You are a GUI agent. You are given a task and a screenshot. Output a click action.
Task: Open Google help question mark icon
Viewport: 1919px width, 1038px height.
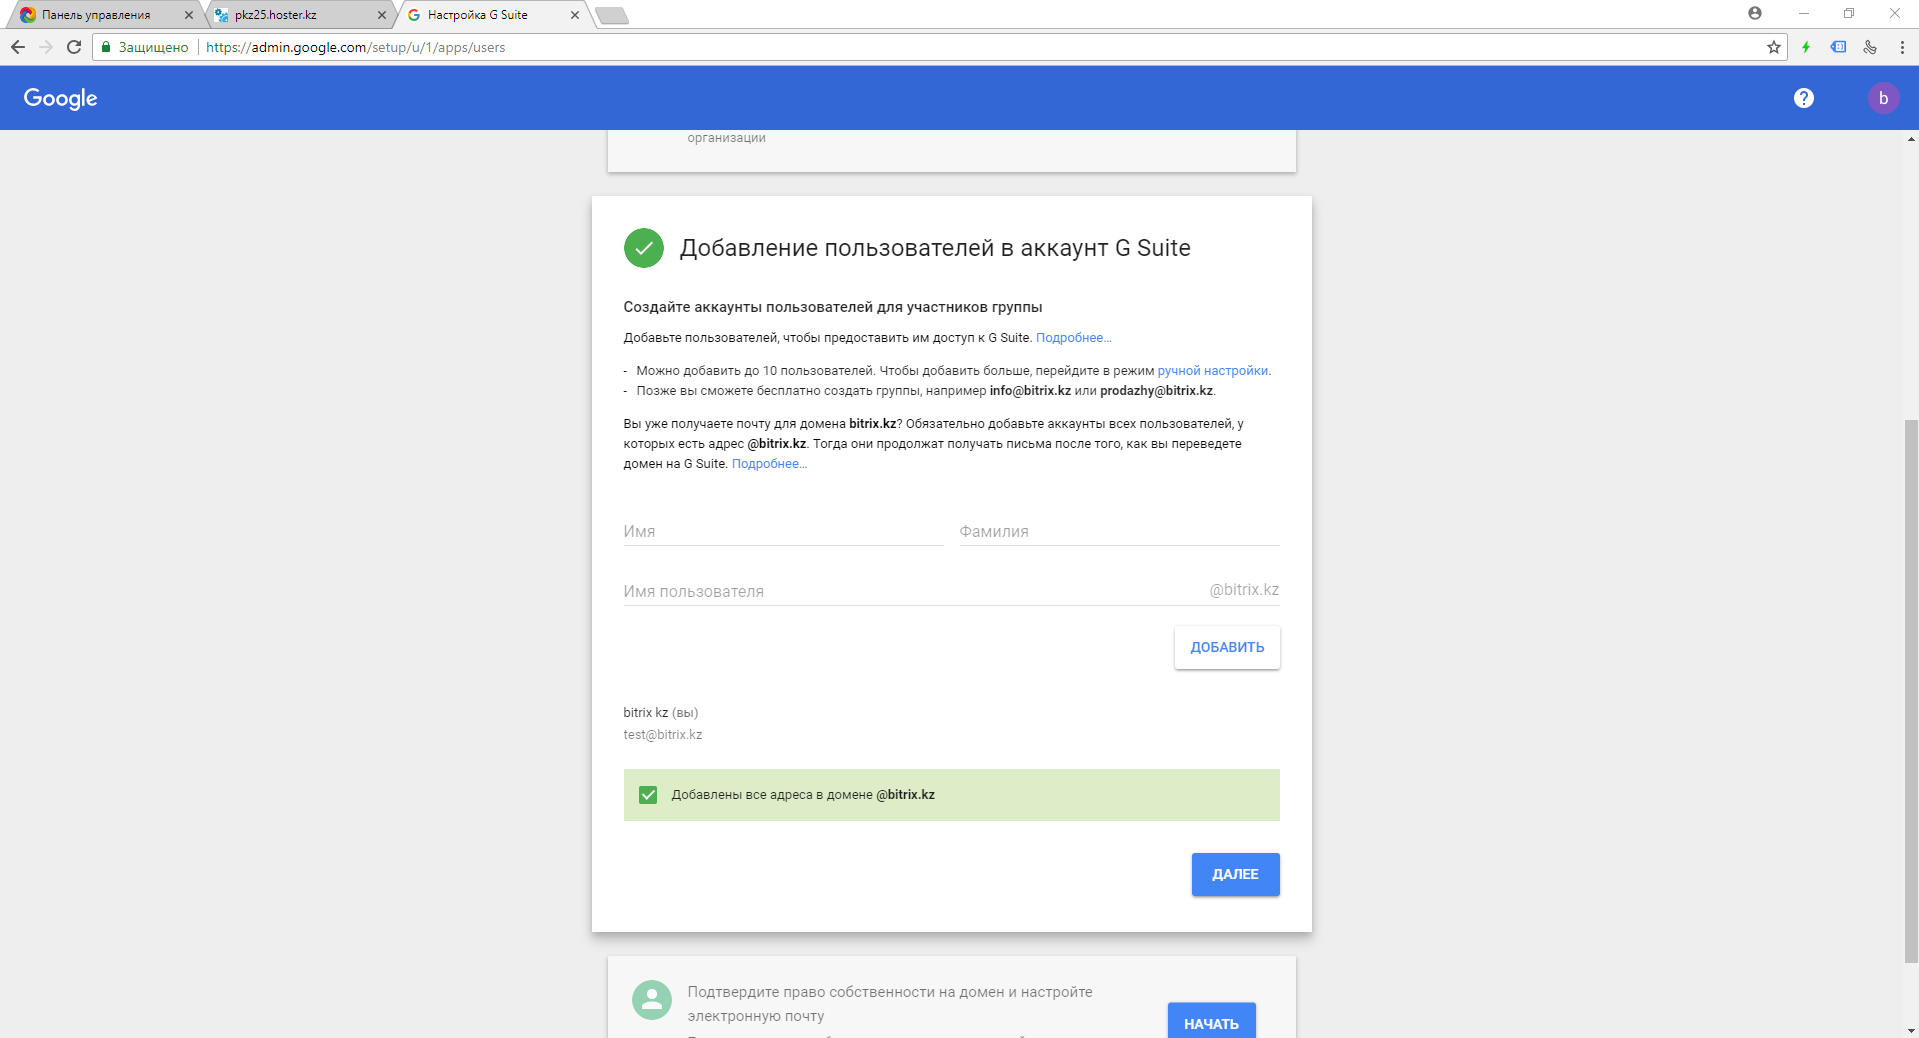pyautogui.click(x=1804, y=98)
